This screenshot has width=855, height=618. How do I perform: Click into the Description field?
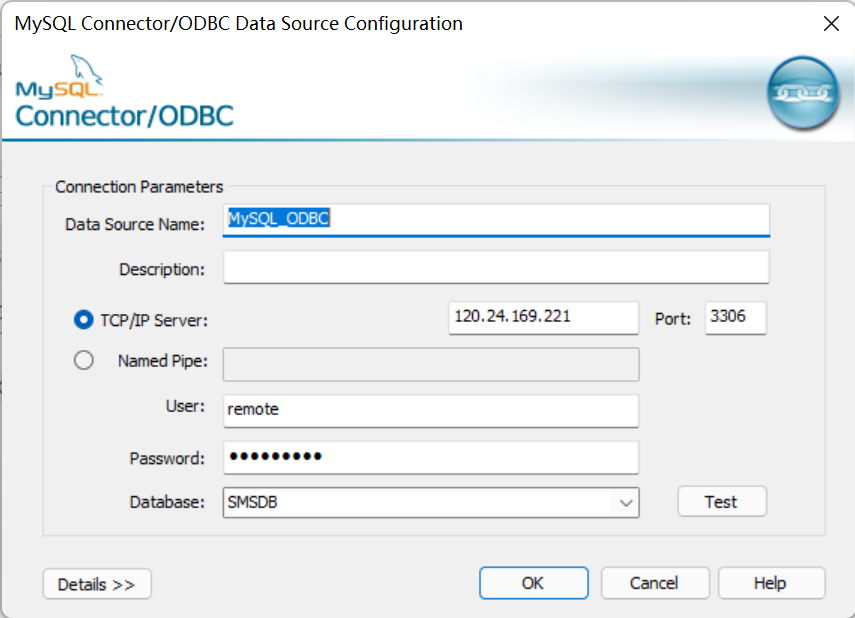[496, 267]
